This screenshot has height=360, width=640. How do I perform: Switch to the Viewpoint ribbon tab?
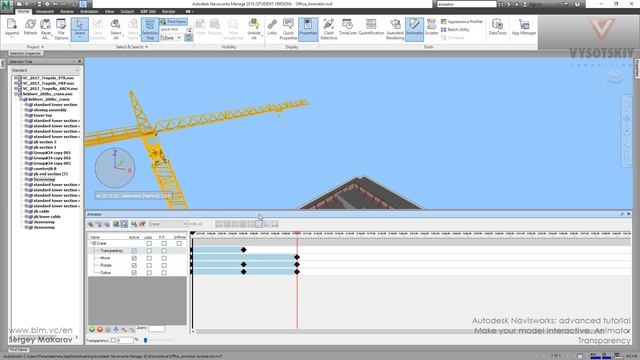point(44,11)
